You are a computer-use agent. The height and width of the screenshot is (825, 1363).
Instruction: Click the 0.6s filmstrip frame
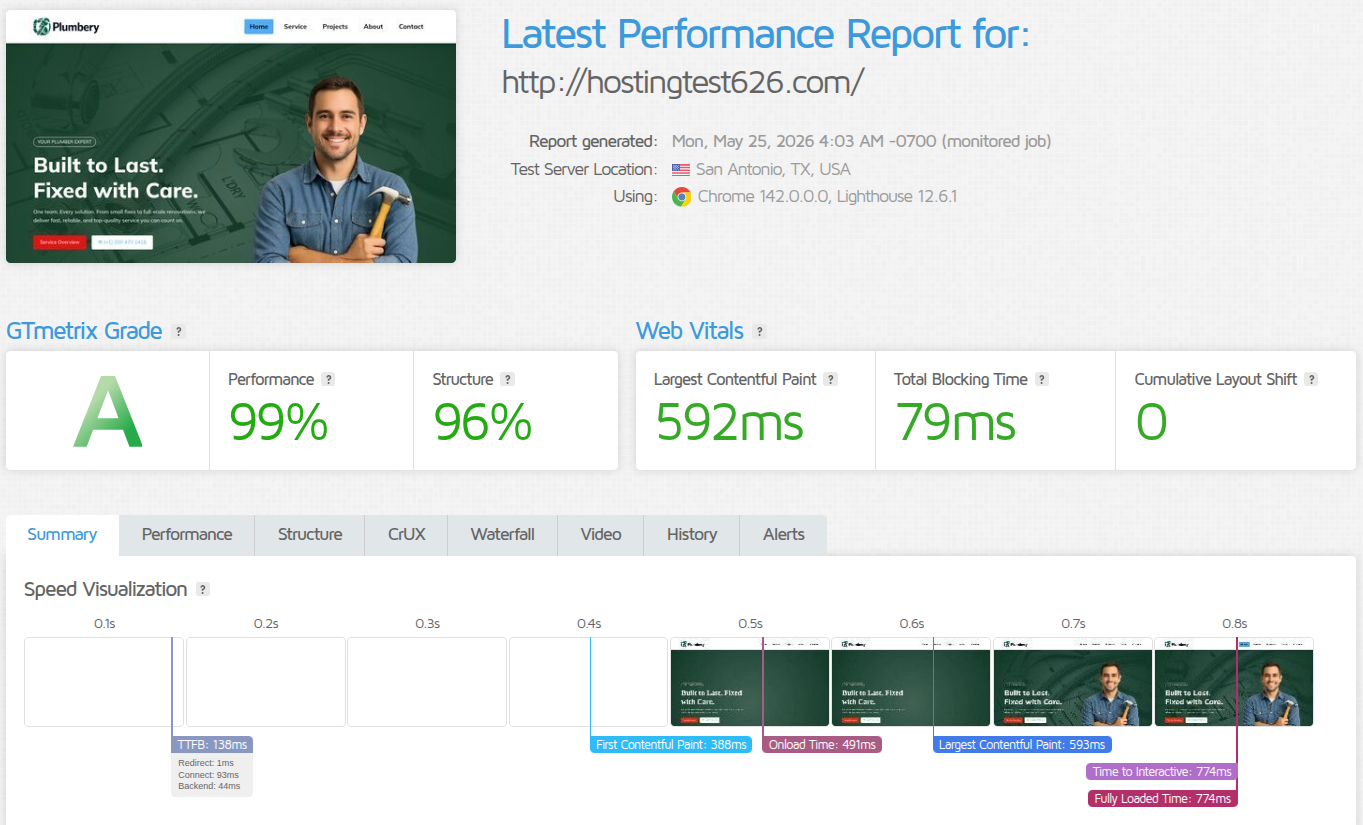click(x=911, y=682)
